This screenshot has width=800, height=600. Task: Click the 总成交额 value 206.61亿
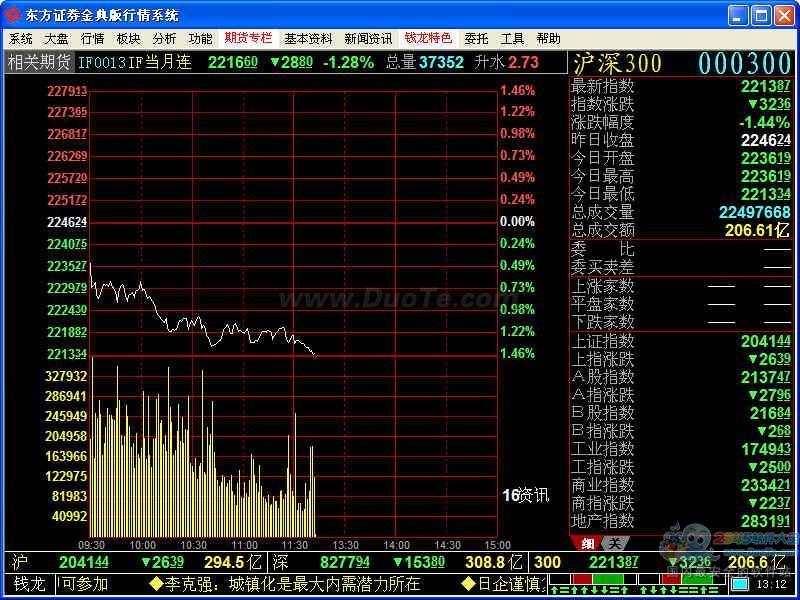(758, 231)
